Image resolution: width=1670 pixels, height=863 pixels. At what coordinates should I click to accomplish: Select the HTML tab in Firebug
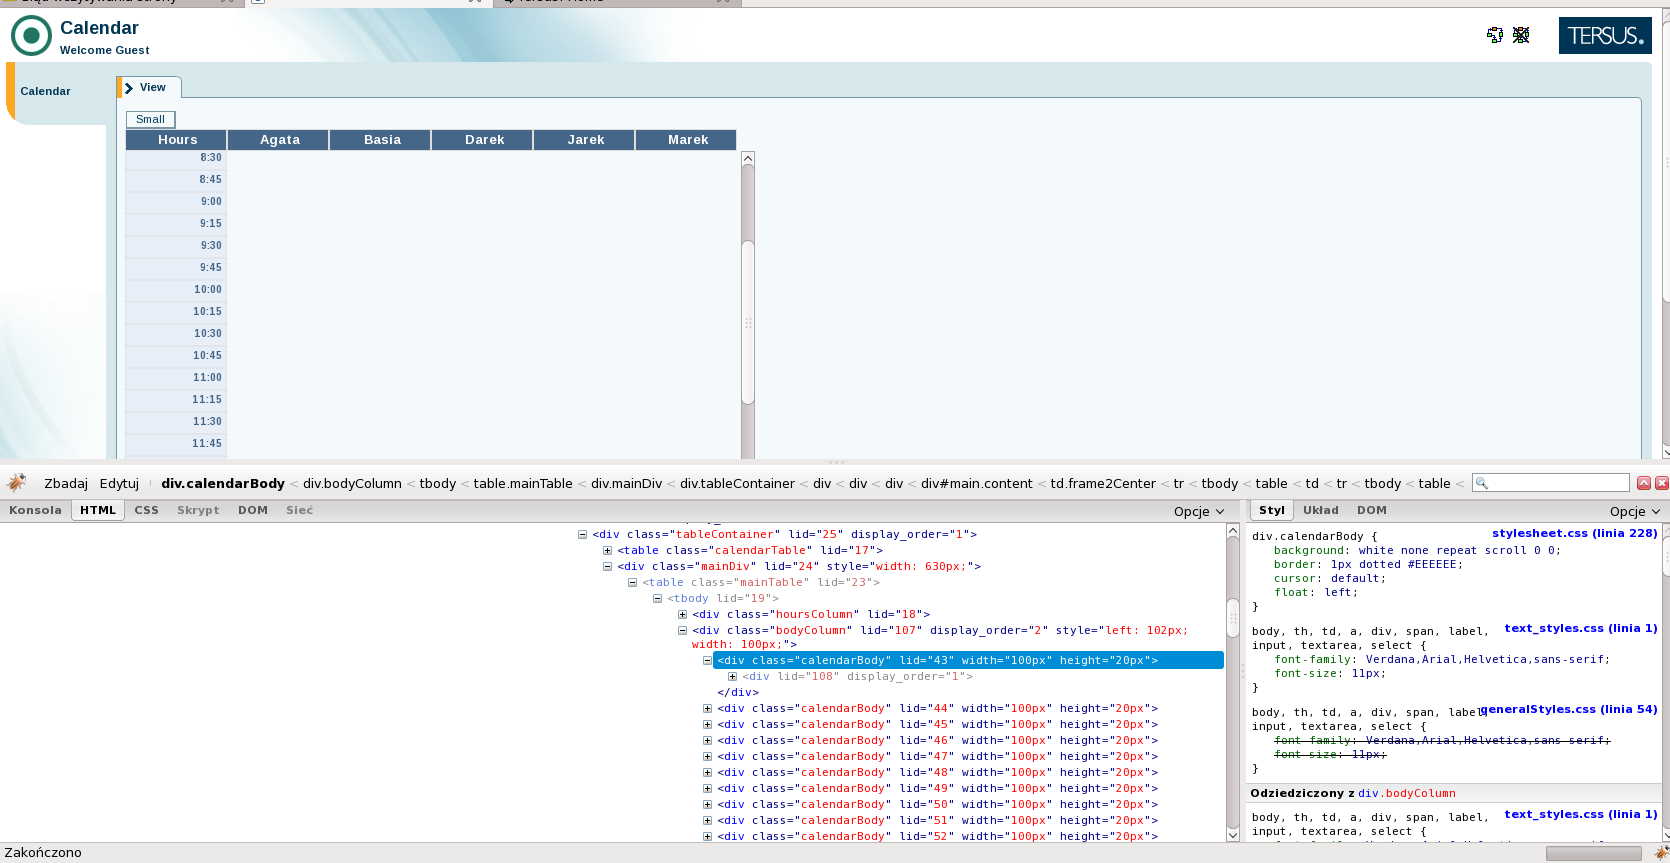point(98,510)
